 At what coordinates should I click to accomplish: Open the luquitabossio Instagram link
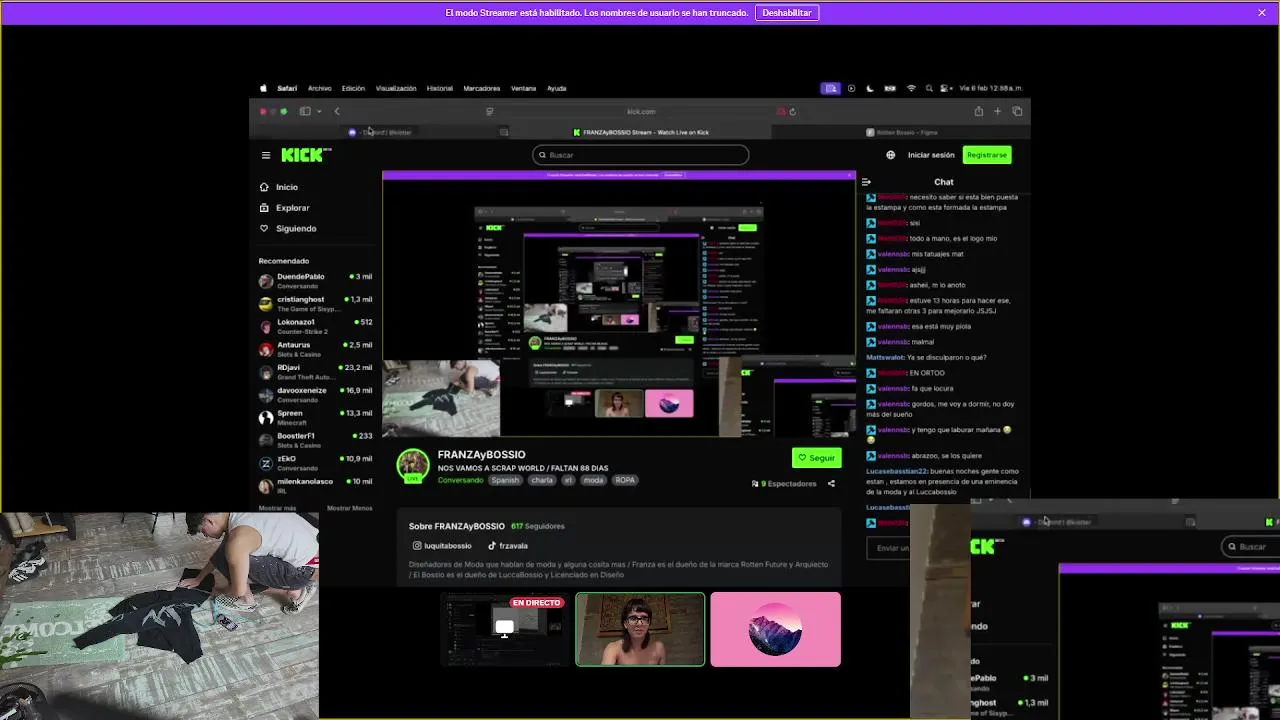442,546
